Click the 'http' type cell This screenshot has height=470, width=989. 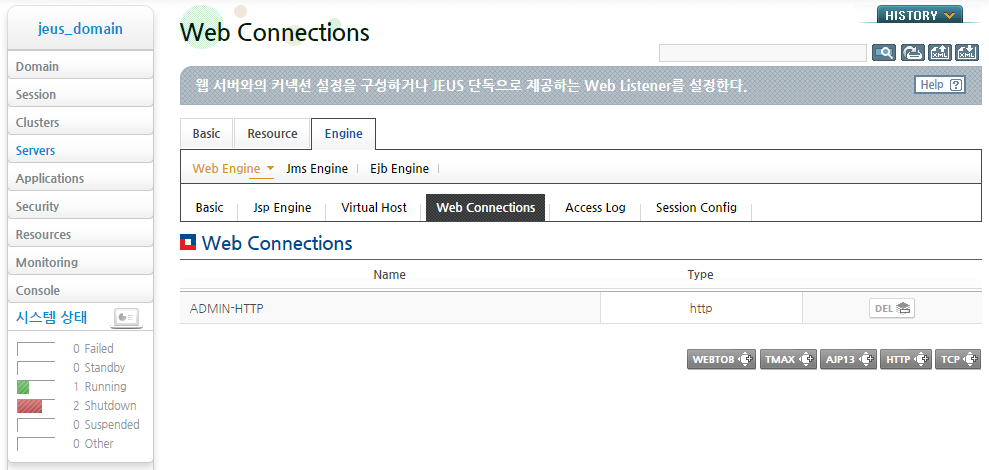click(x=701, y=308)
